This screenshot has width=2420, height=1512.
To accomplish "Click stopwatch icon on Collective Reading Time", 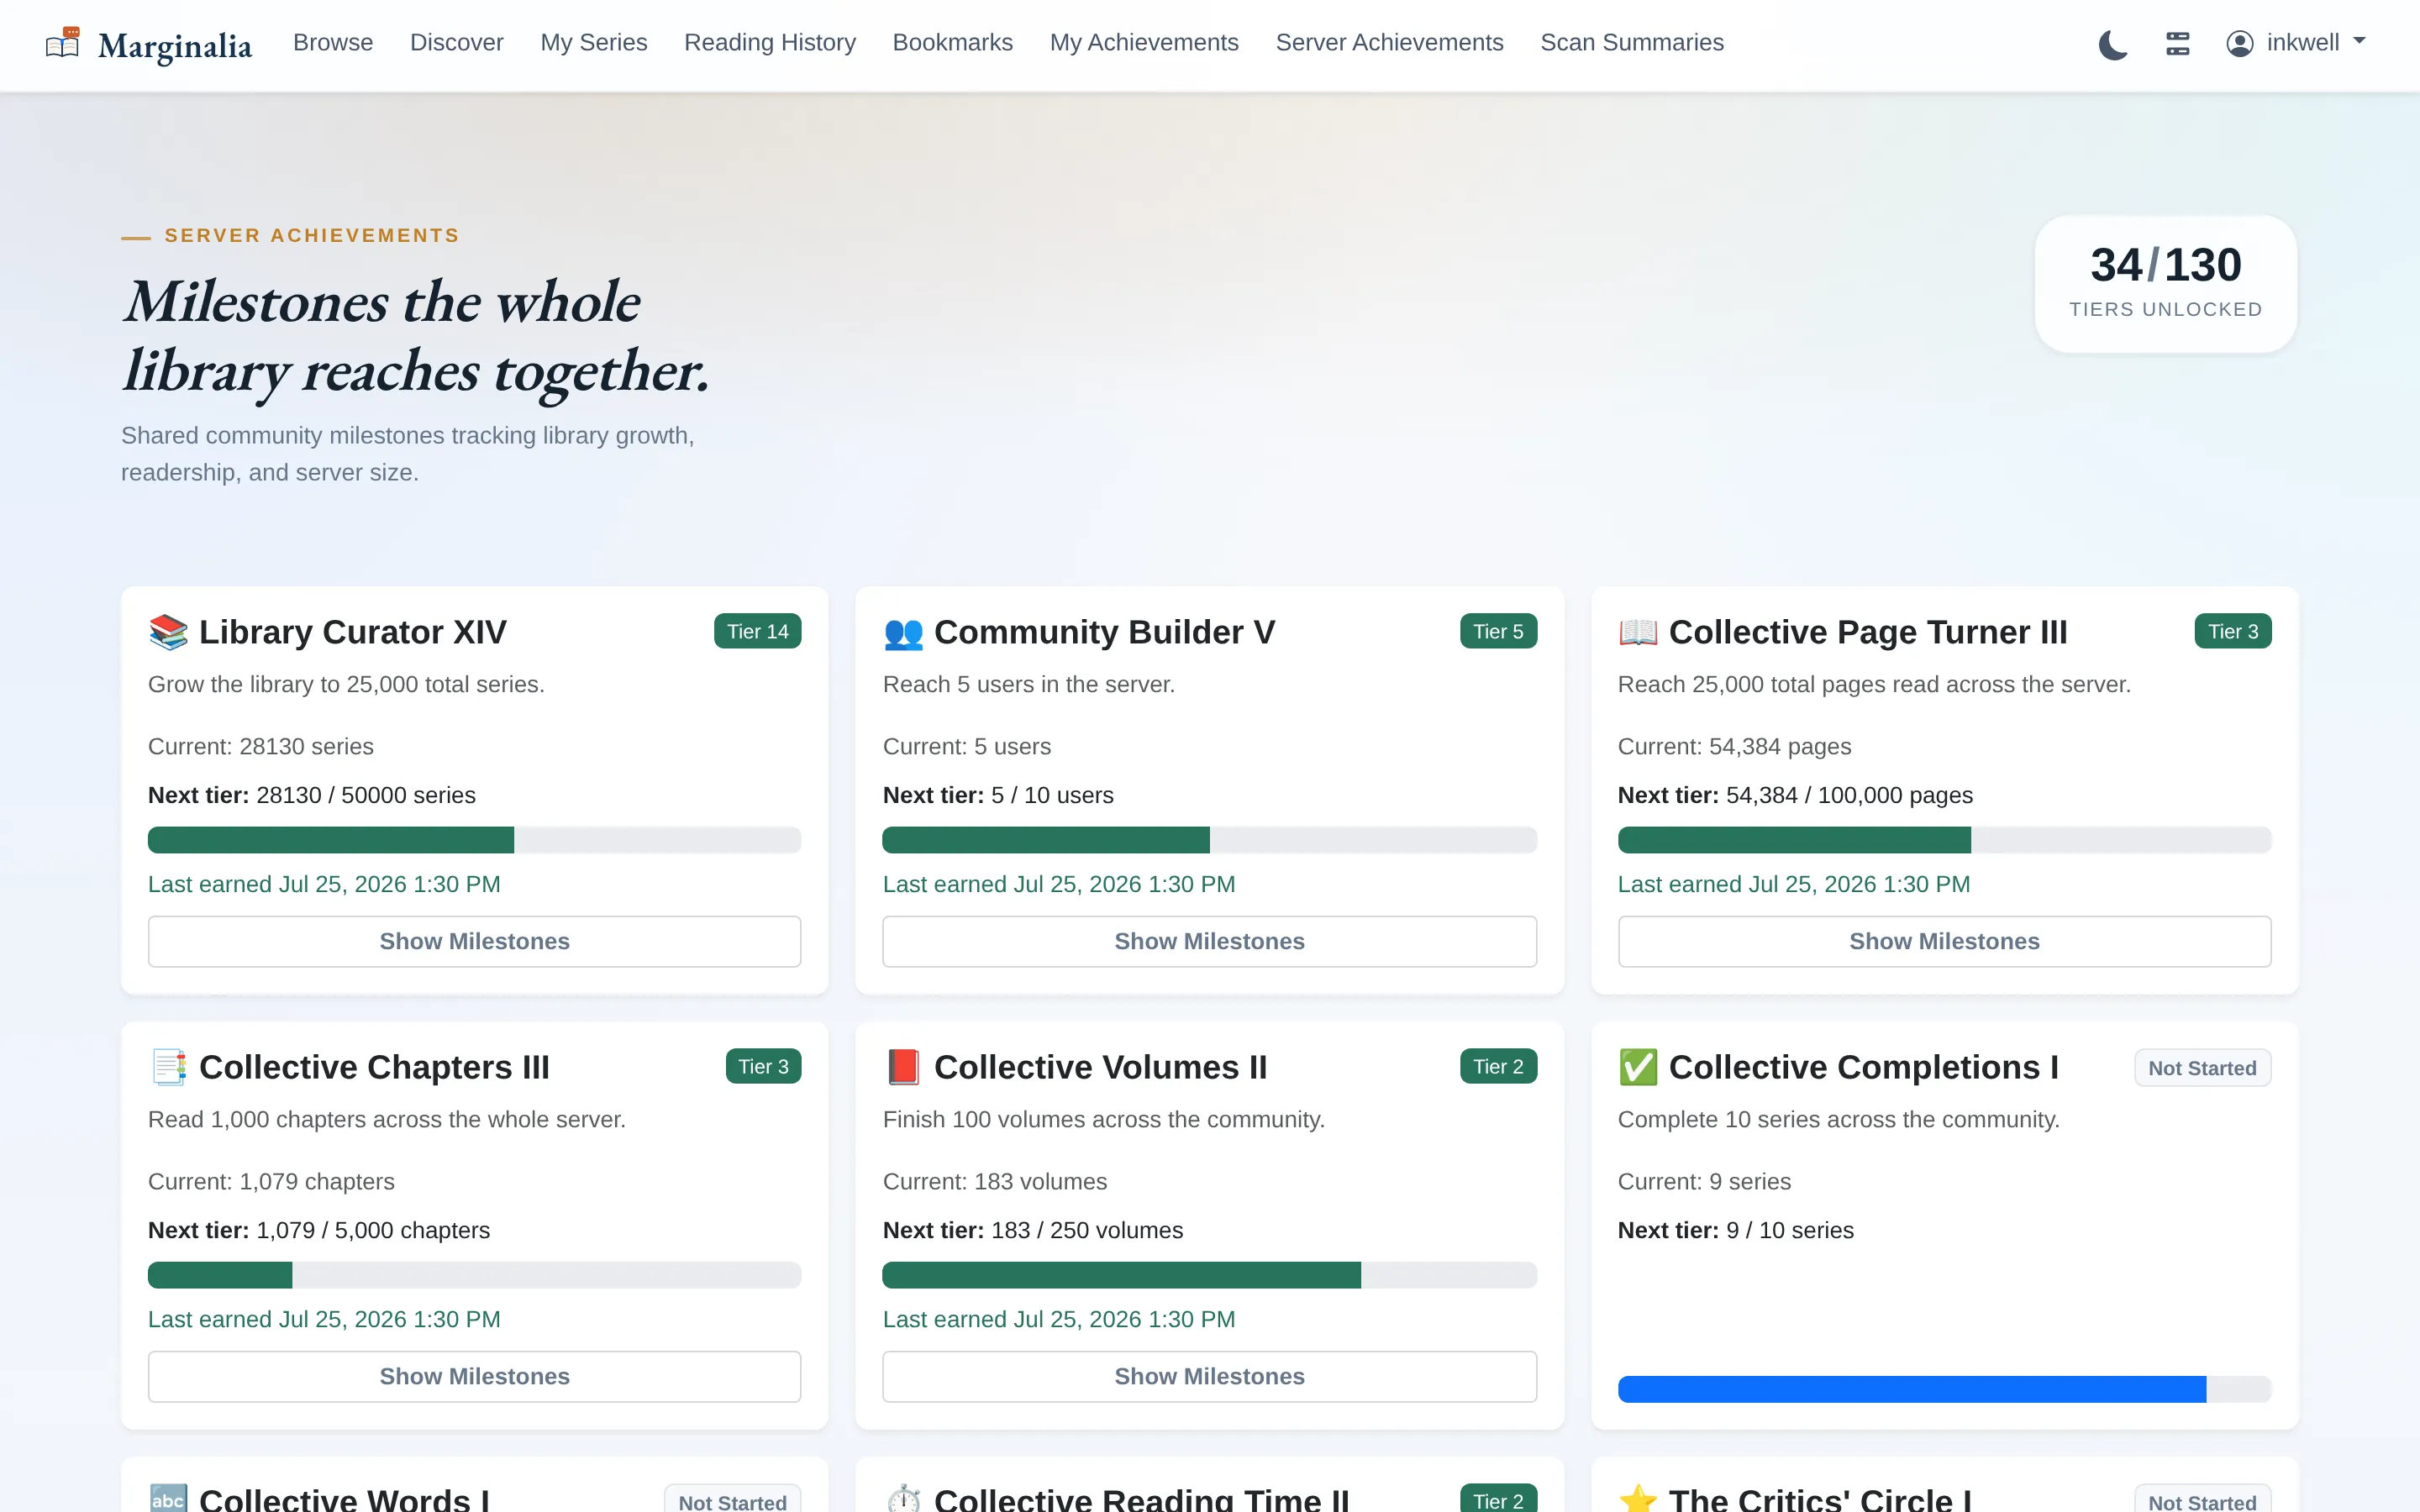I will click(903, 1498).
